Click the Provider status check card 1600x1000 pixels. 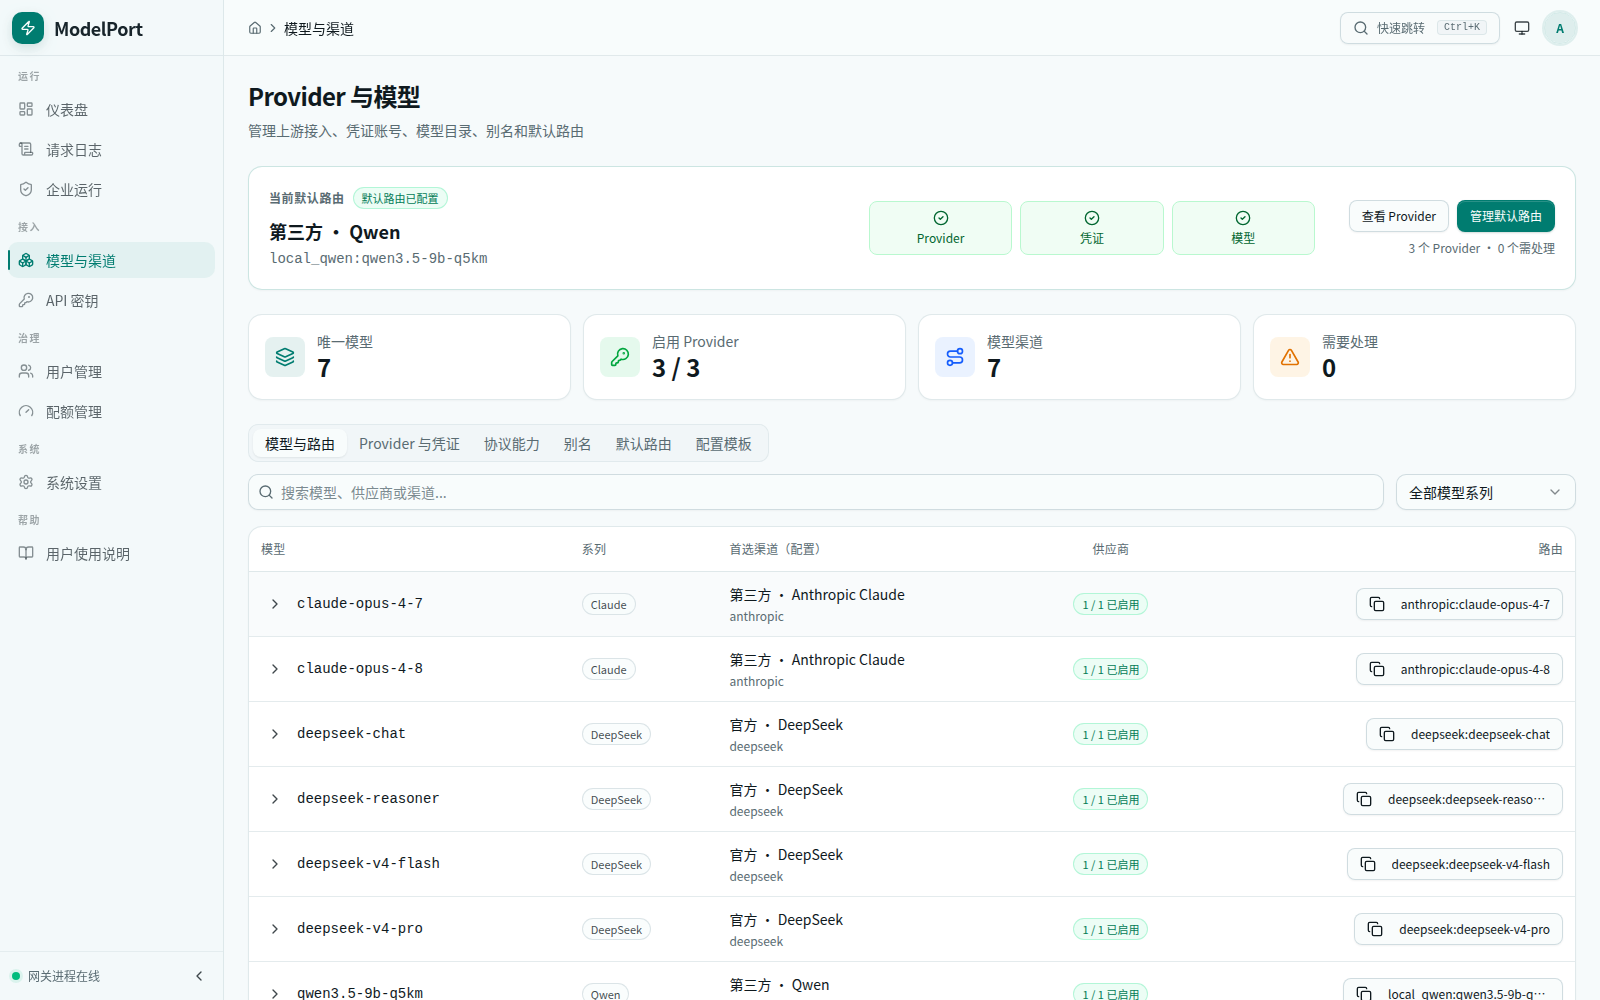[x=940, y=228]
